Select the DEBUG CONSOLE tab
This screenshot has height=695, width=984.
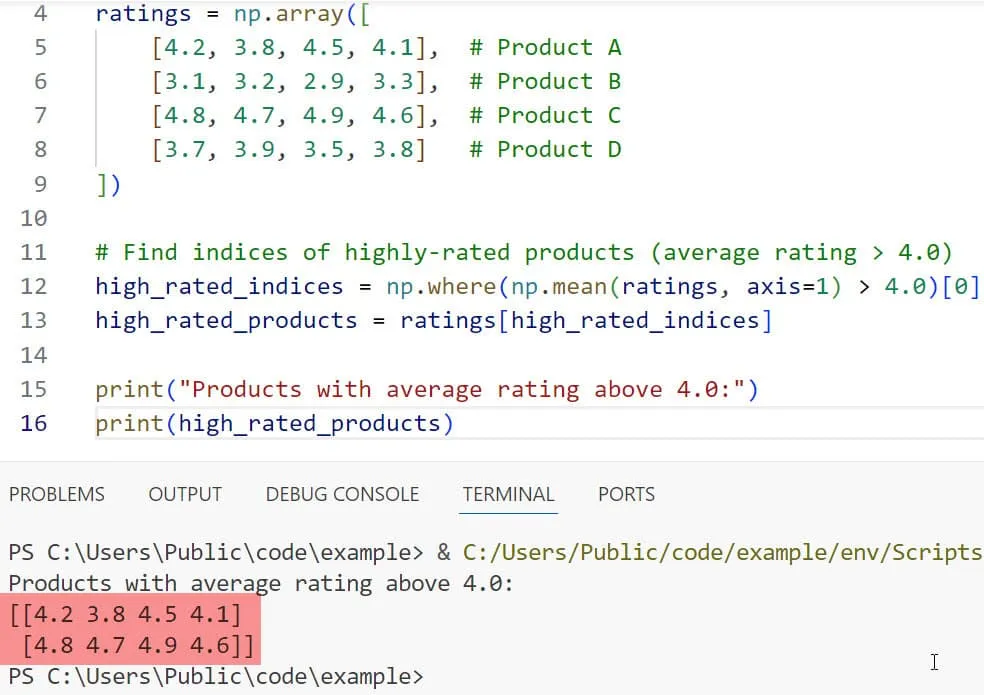[x=342, y=494]
